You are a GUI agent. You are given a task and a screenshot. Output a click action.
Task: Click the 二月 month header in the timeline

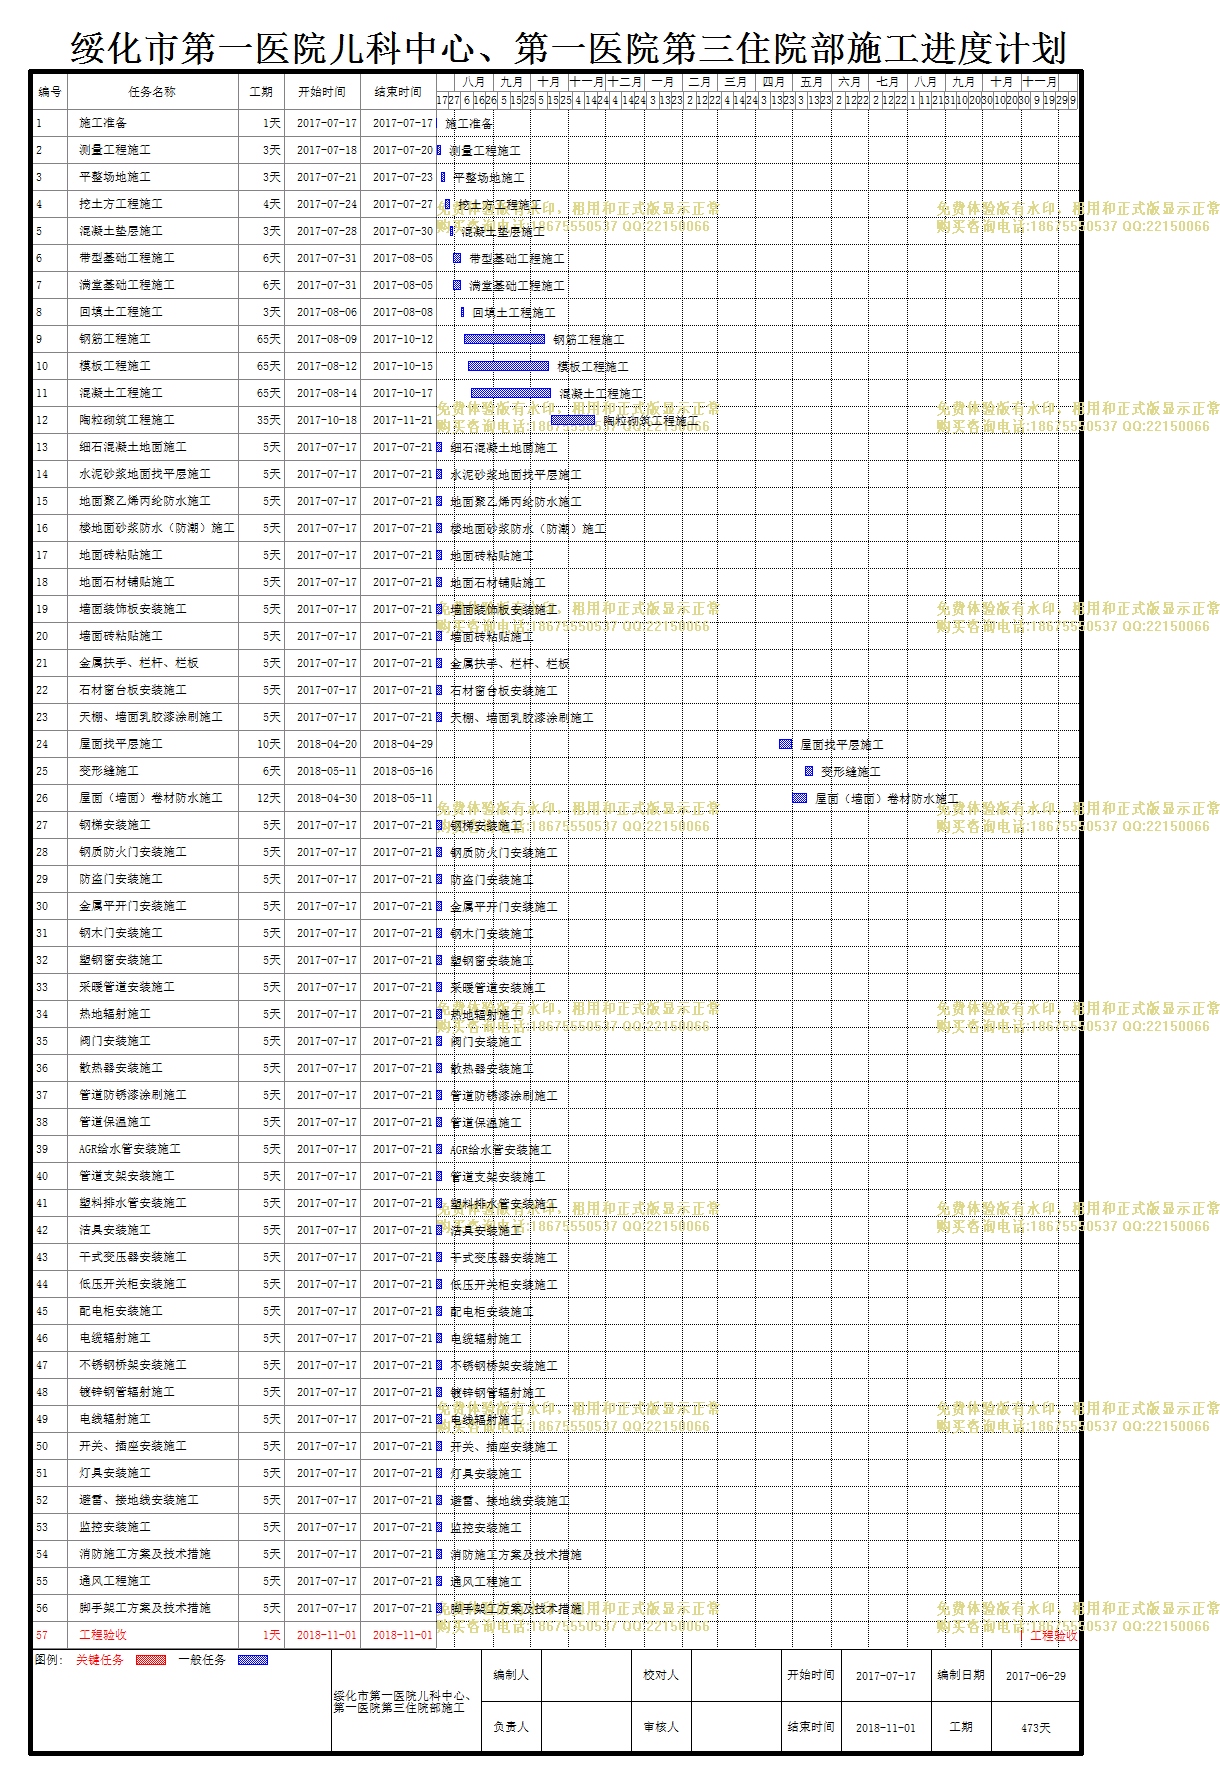[x=700, y=82]
